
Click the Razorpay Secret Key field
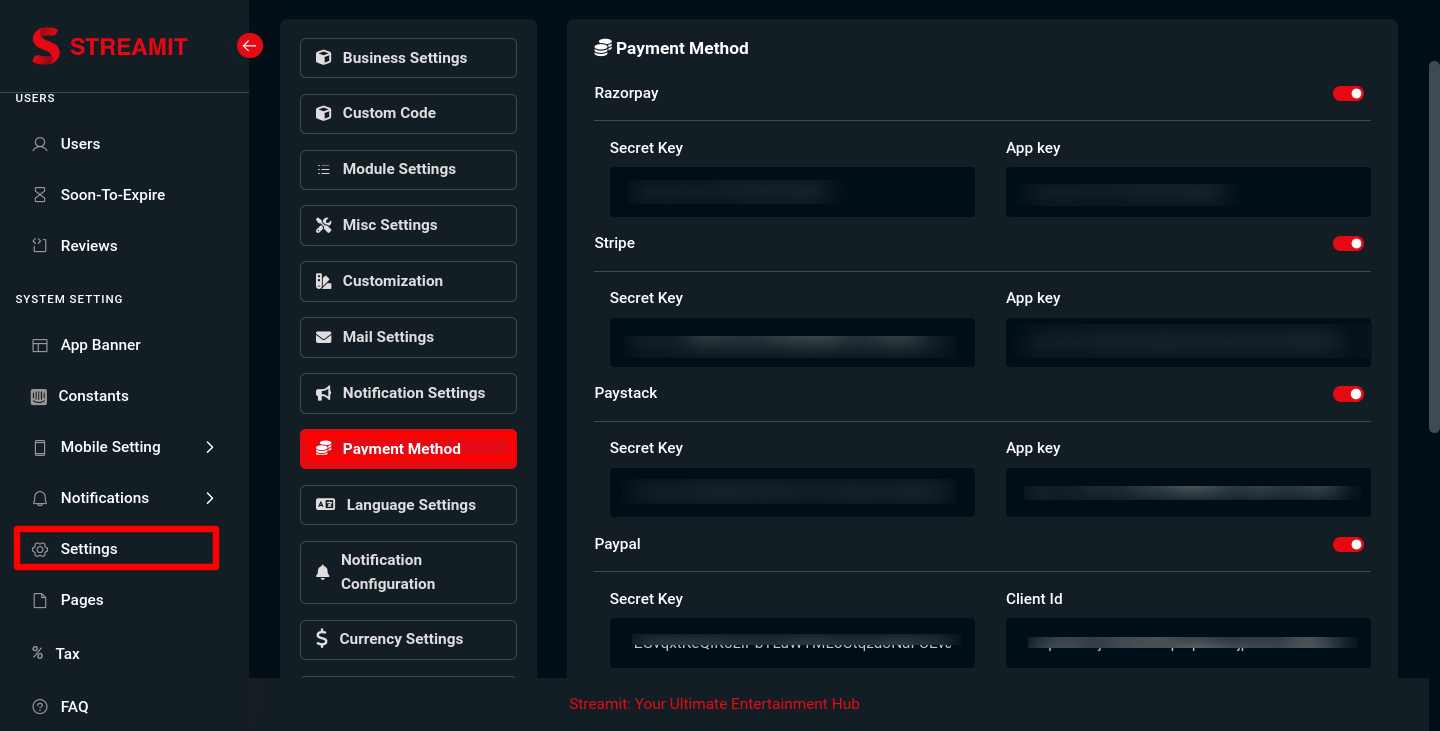[x=792, y=192]
